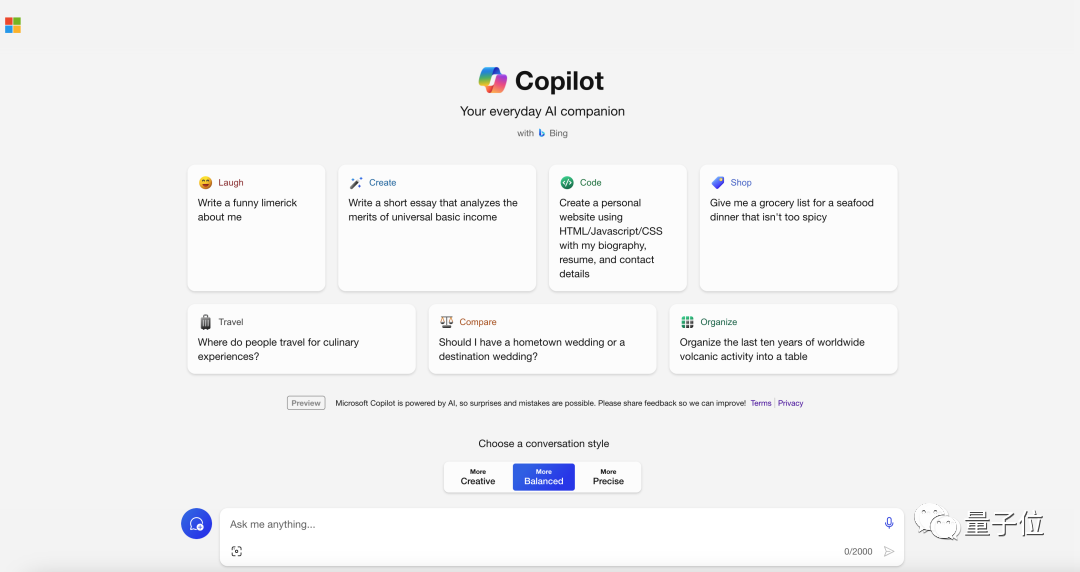Click the Code suggestion icon
1080x572 pixels.
tap(567, 183)
